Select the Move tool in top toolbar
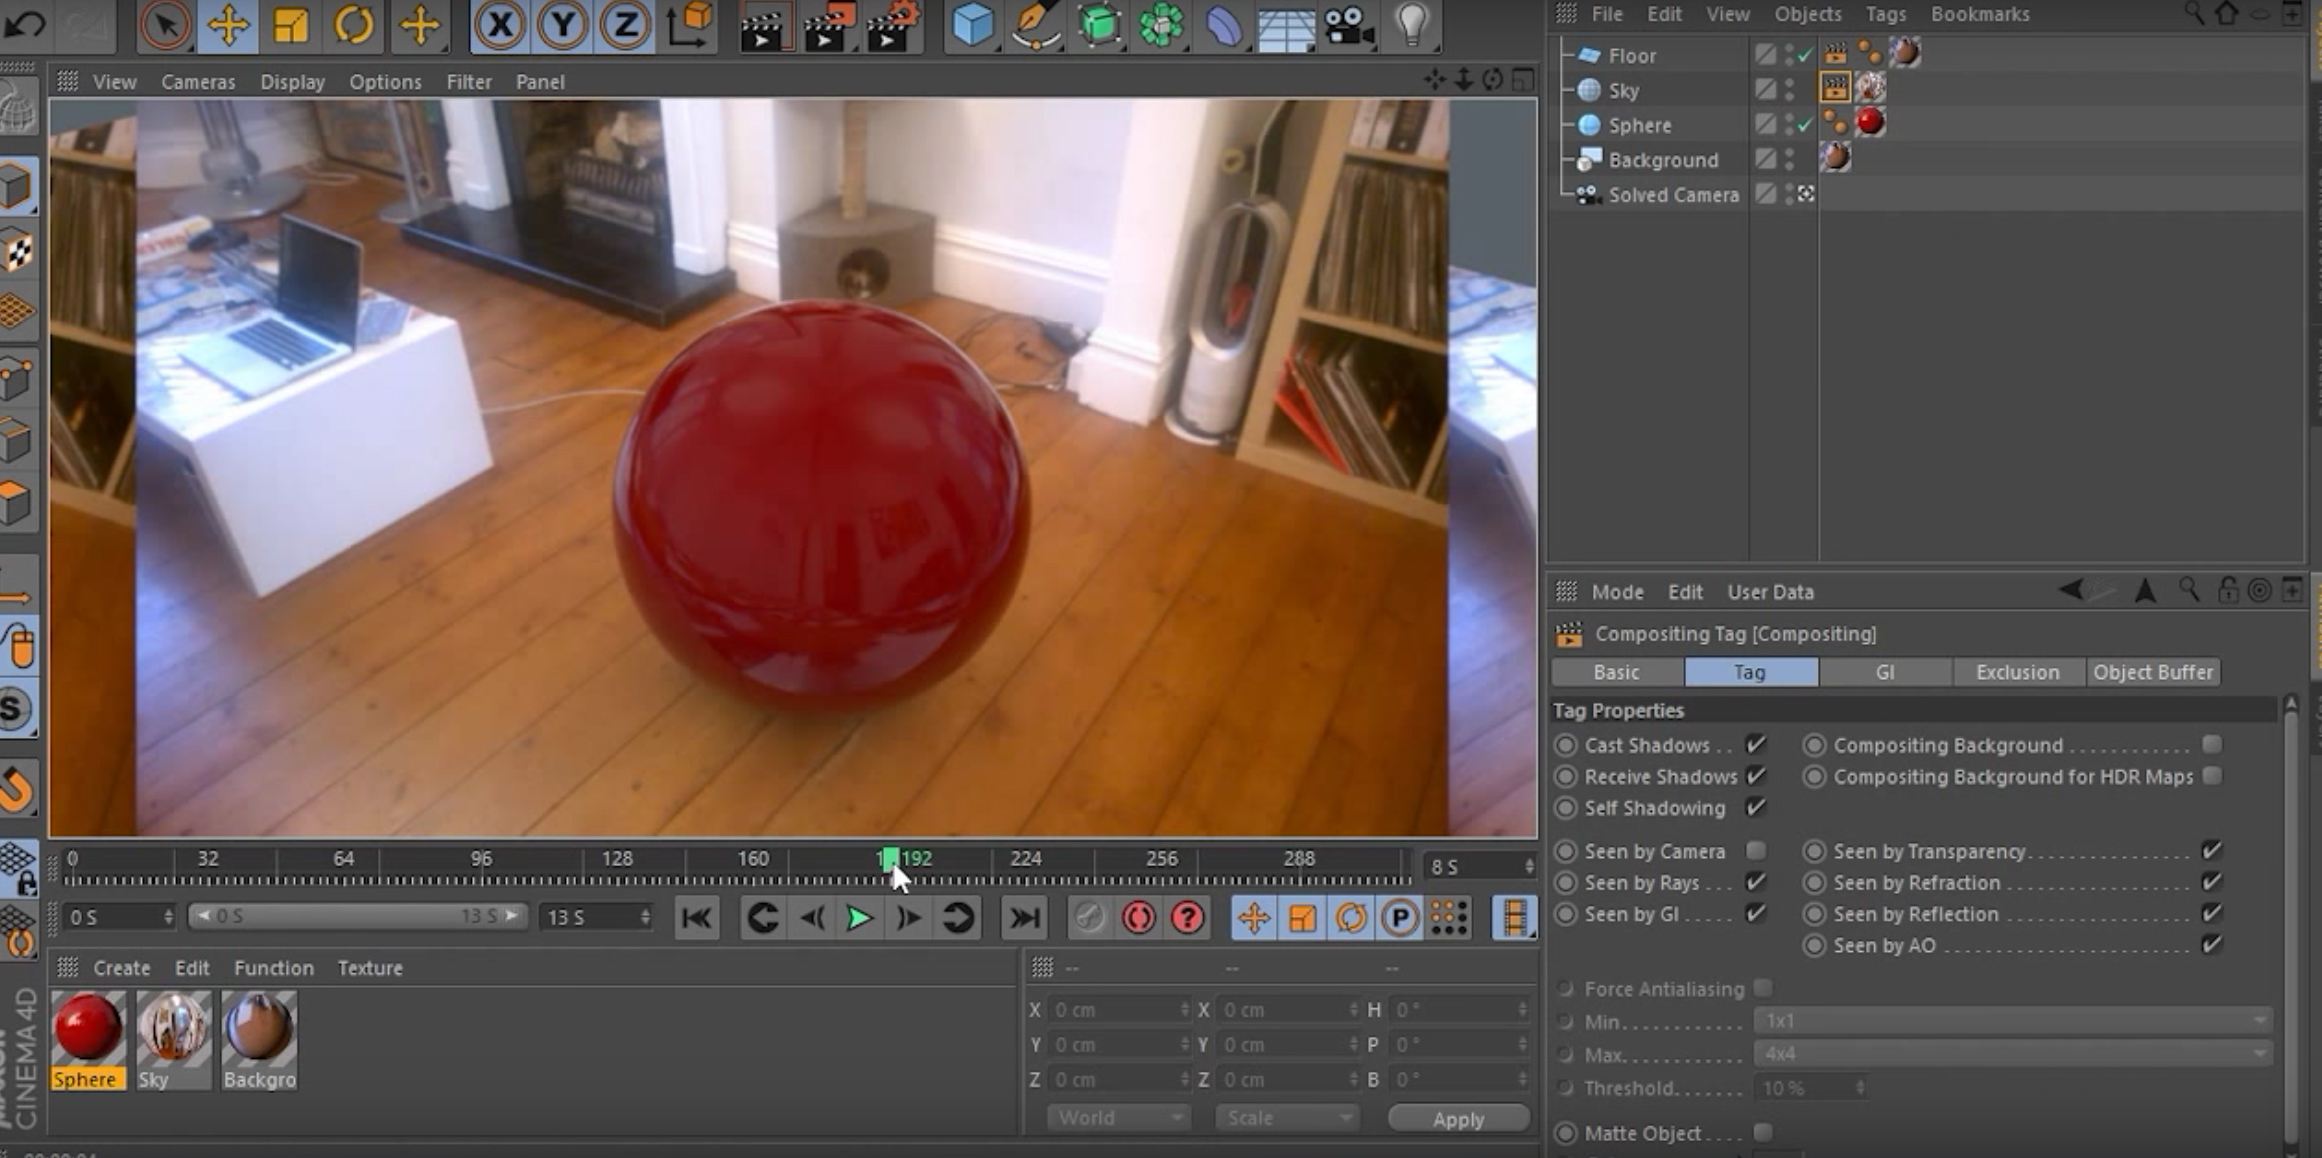 (228, 24)
